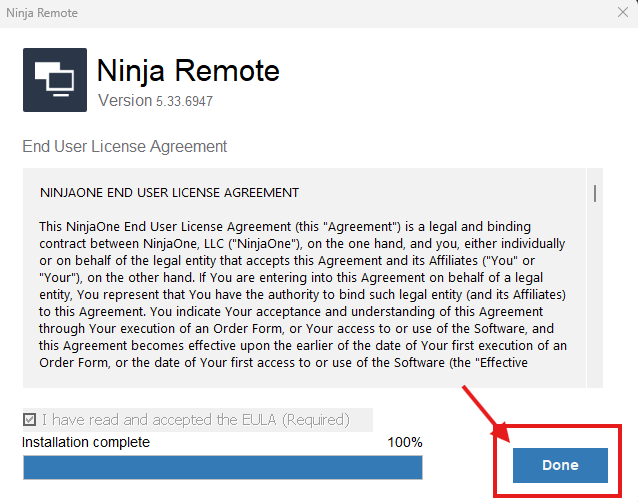Click the blank area under the EULA heading
The height and width of the screenshot is (502, 638).
pos(300,208)
